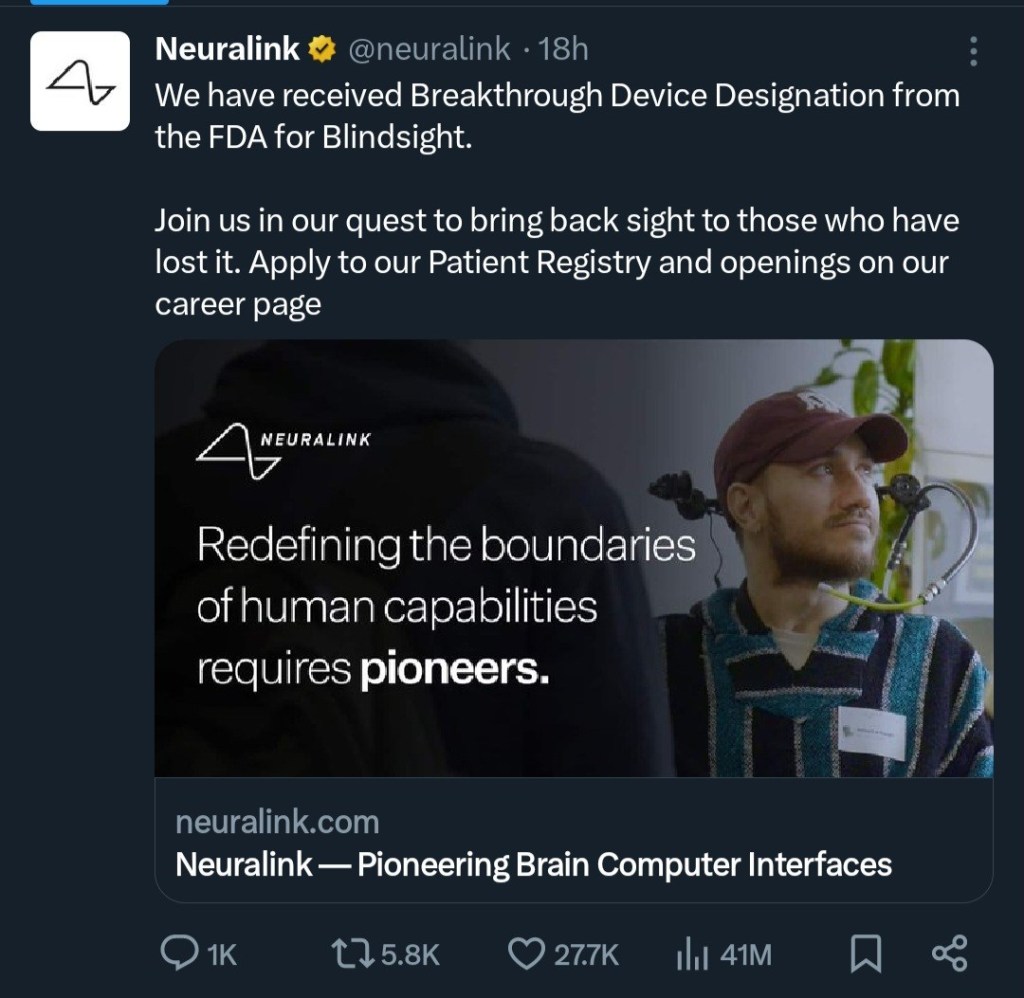Click the 5.8K reposts count

(410, 955)
